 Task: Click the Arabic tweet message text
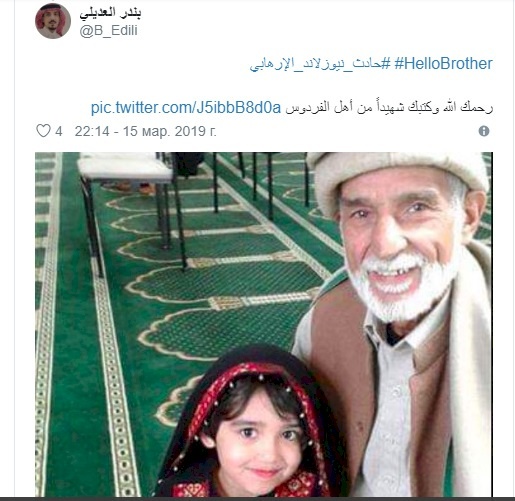click(x=389, y=108)
